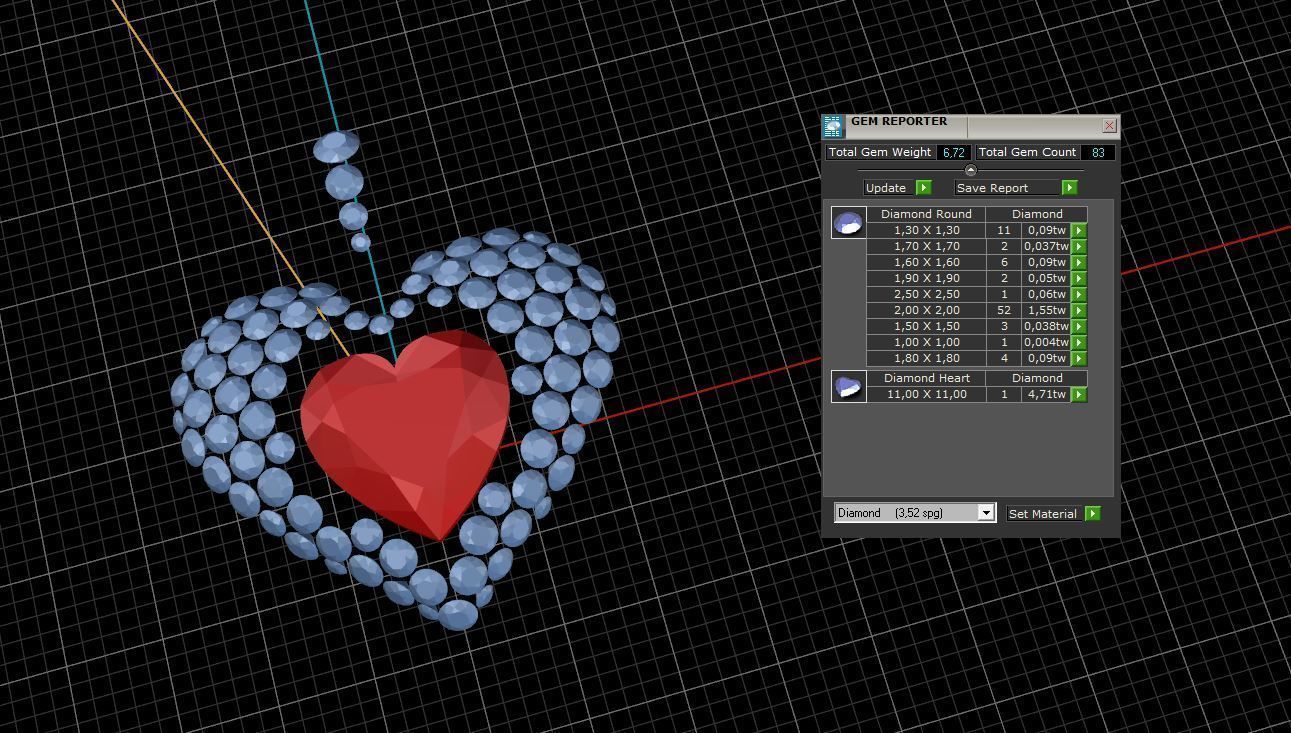The height and width of the screenshot is (733, 1291).
Task: Click the count cell showing 11
Action: pos(1004,230)
